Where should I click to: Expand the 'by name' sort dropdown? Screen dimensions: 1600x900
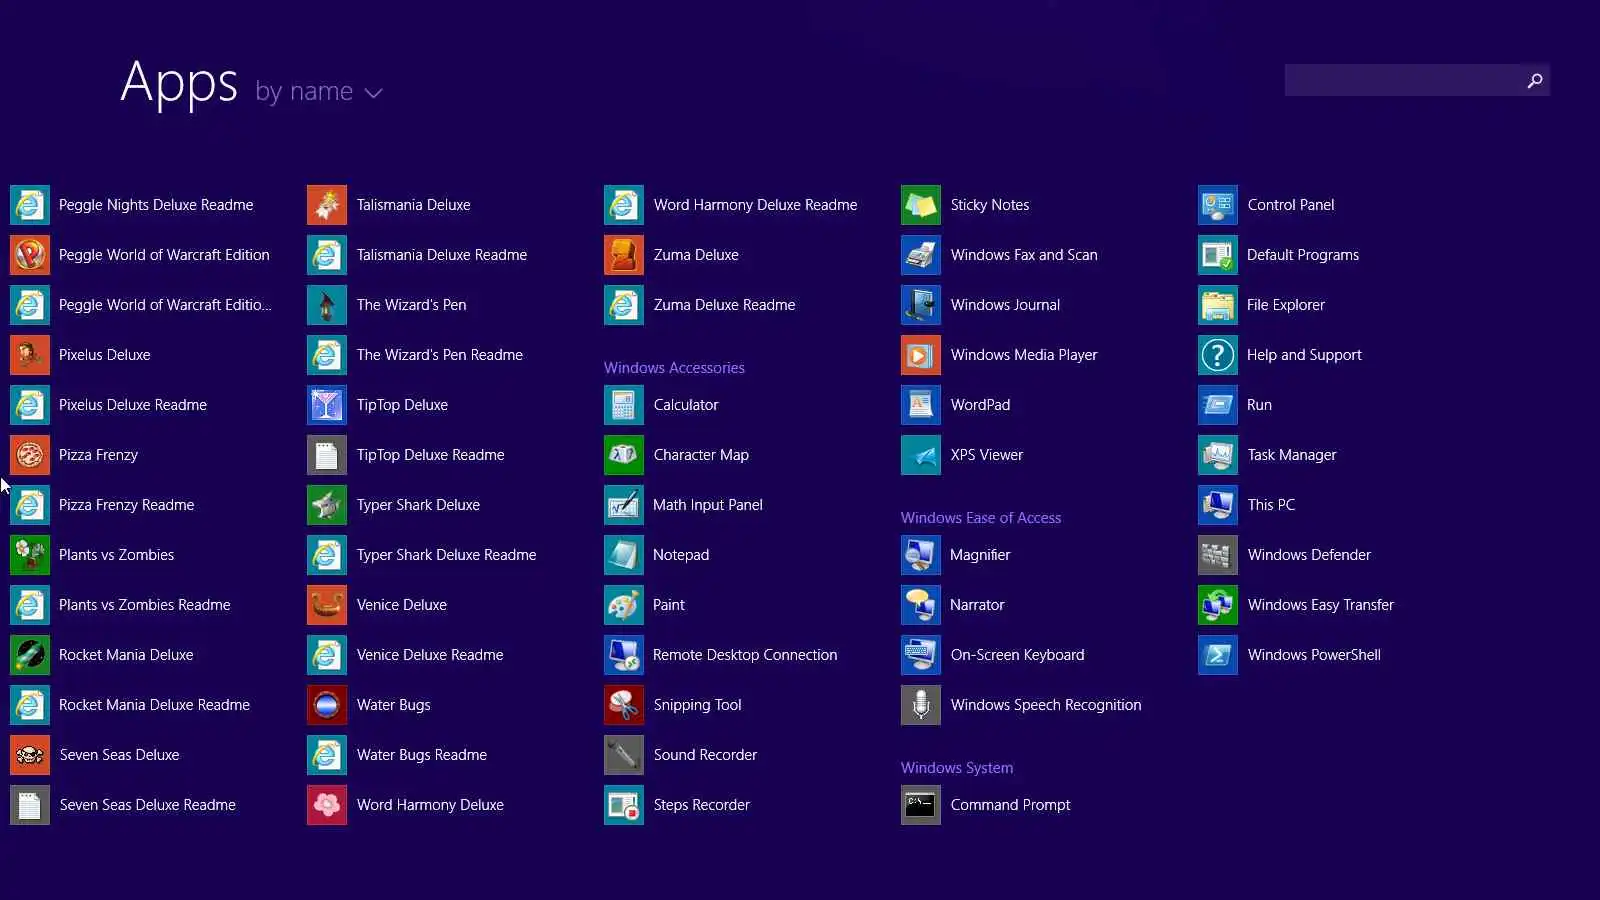(x=319, y=92)
